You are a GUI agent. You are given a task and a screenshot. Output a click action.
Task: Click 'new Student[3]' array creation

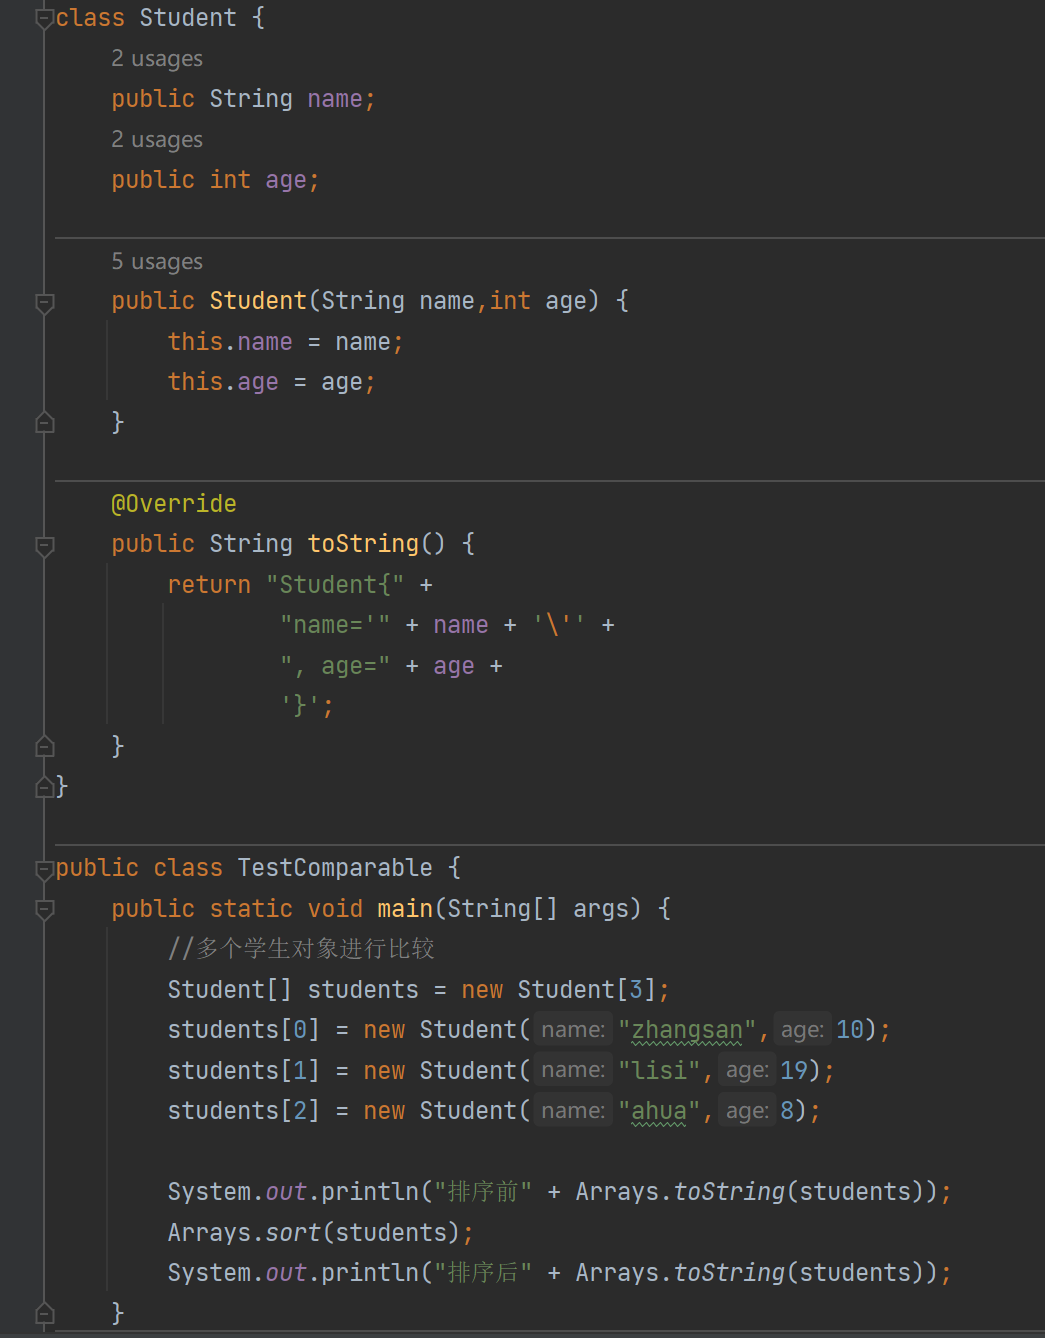point(559,990)
